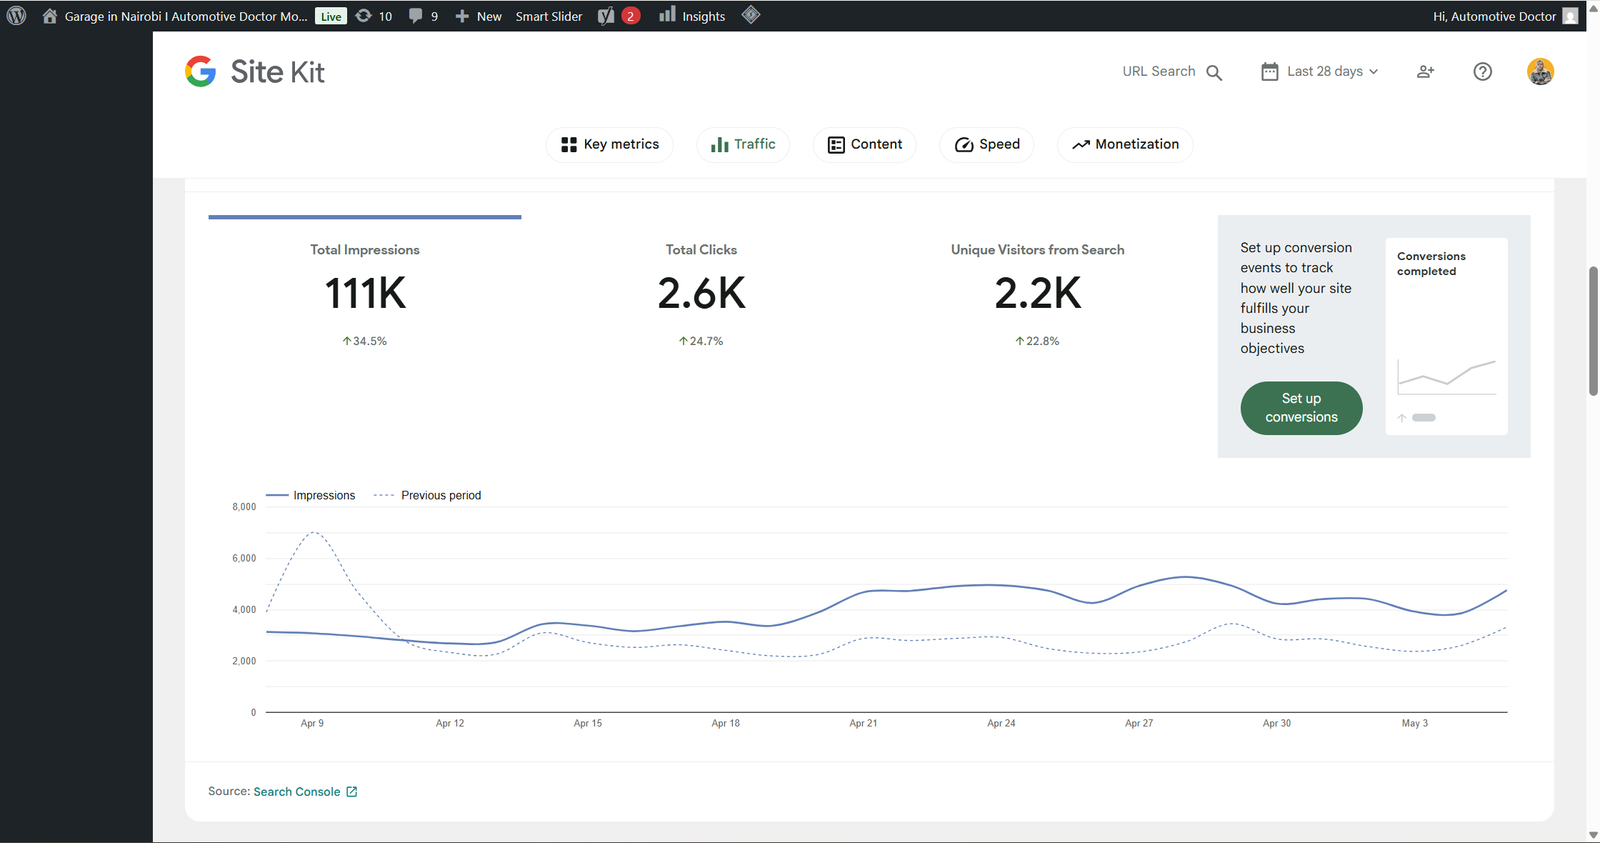Switch to the Key metrics tab

(610, 144)
